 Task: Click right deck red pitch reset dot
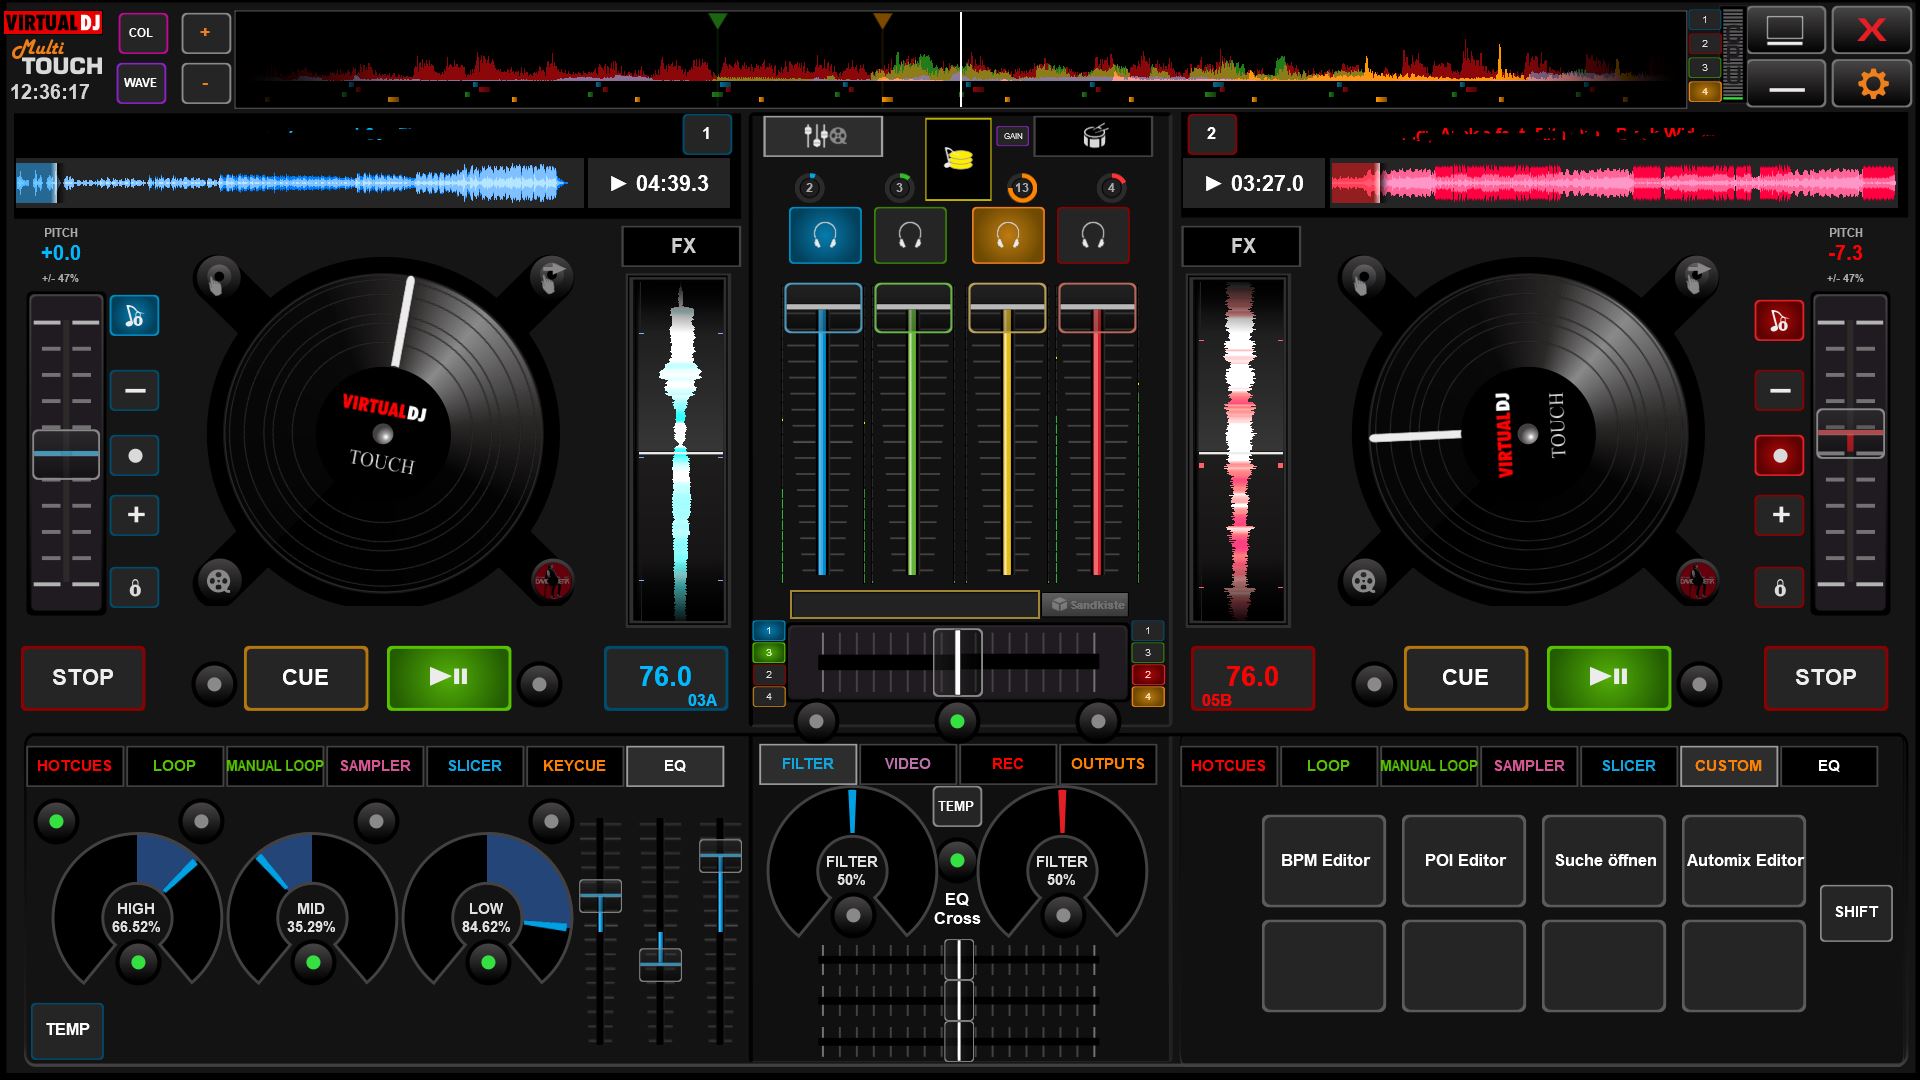coord(1779,456)
